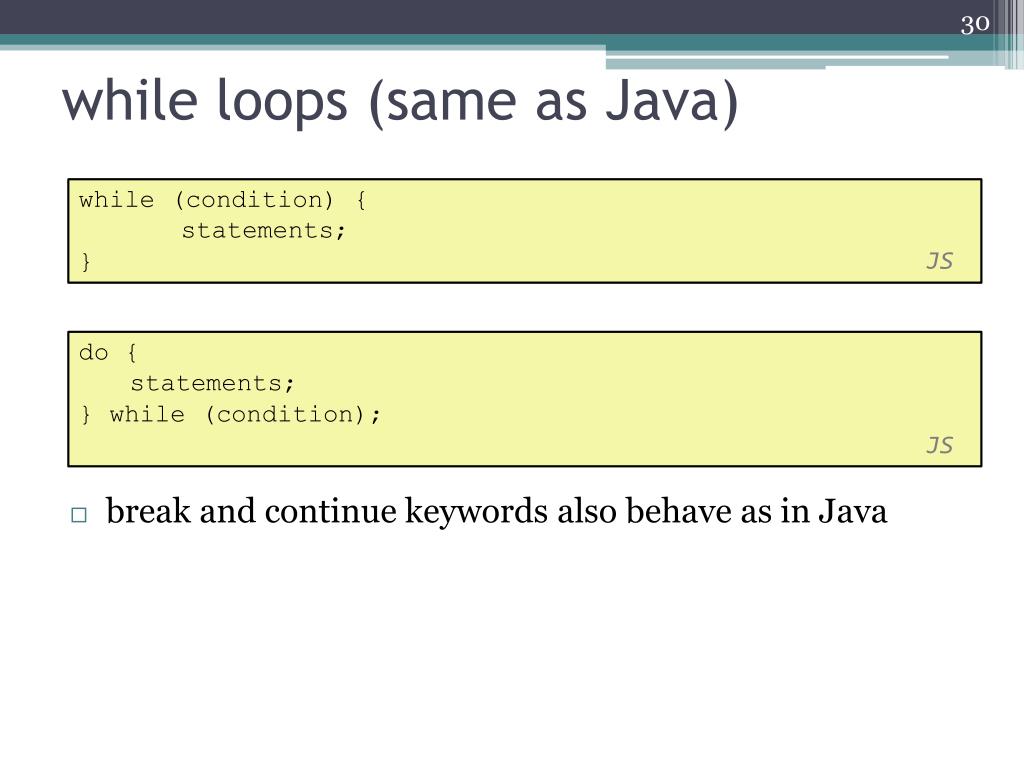This screenshot has height=768, width=1024.
Task: Click the closing brace in first code box
Action: coord(86,262)
